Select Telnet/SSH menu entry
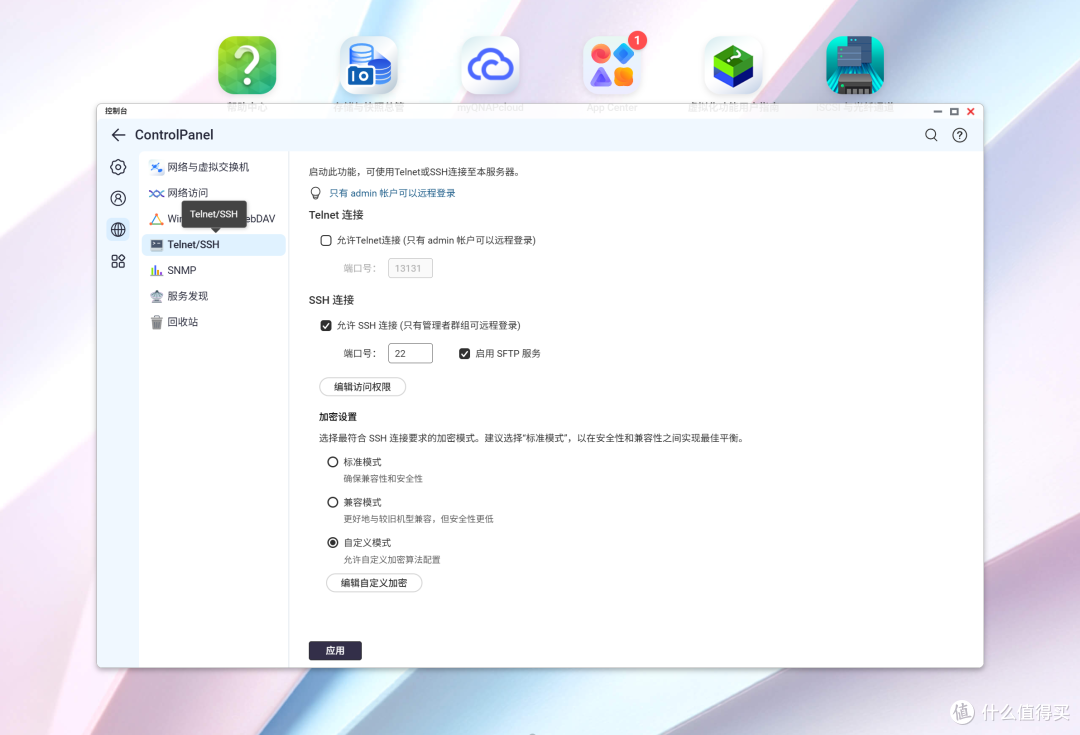 point(214,245)
